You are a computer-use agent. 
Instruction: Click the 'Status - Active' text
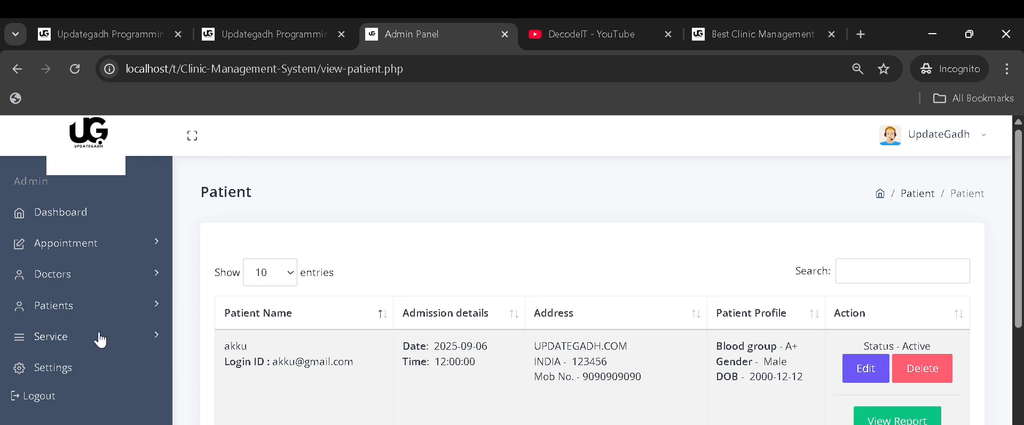(897, 346)
